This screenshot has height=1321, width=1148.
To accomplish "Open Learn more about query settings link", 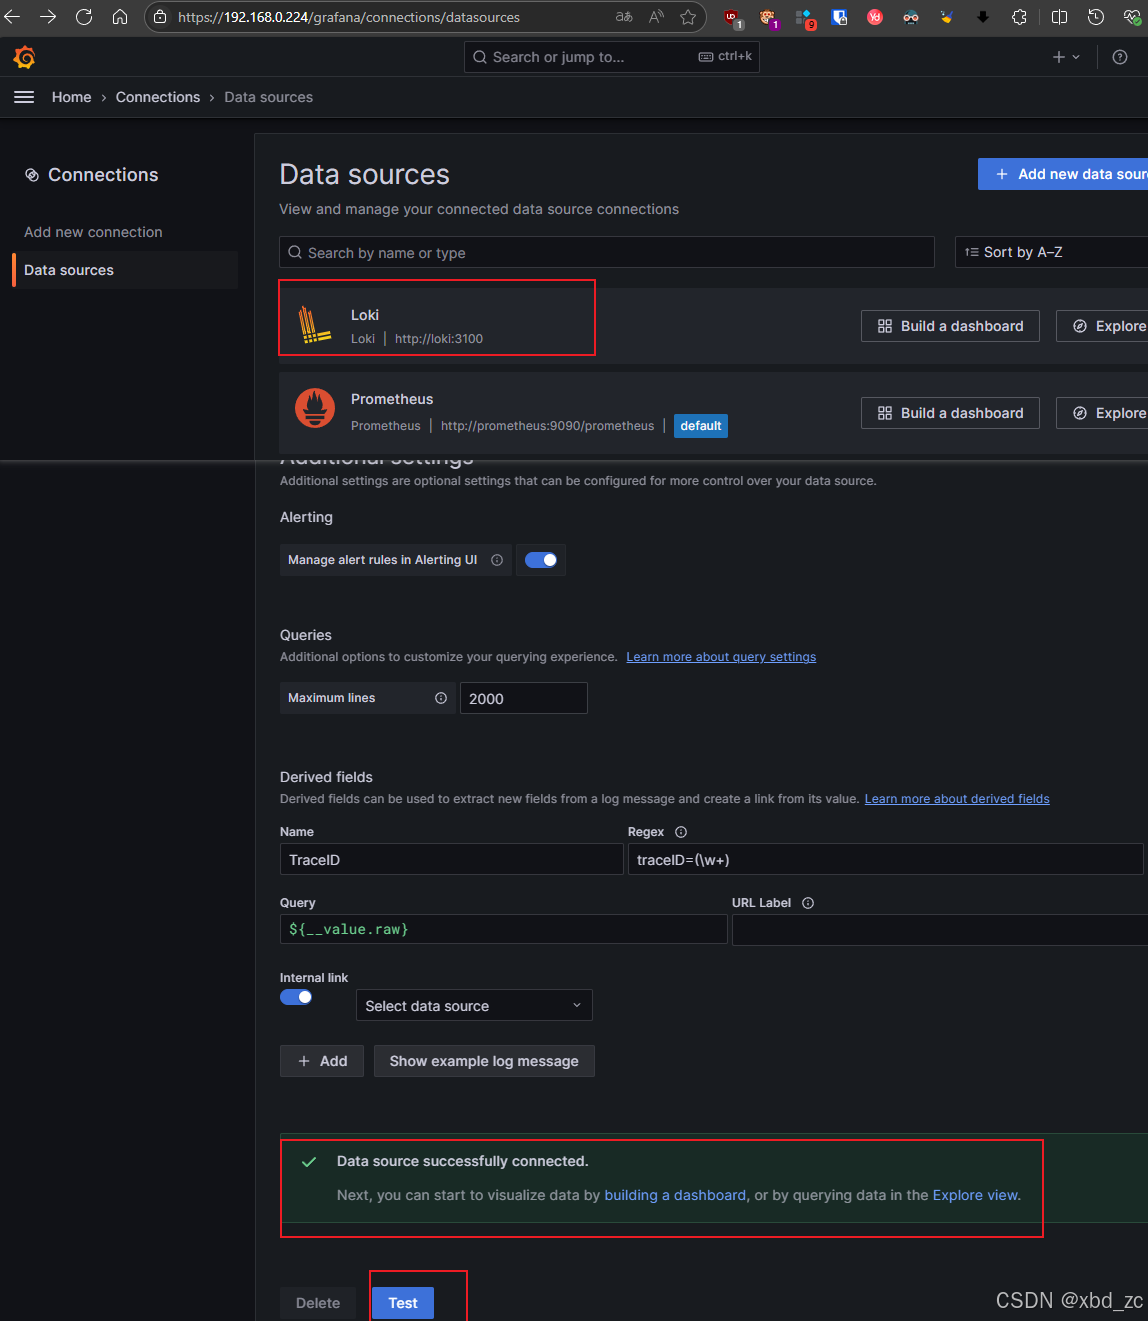I will (x=721, y=657).
